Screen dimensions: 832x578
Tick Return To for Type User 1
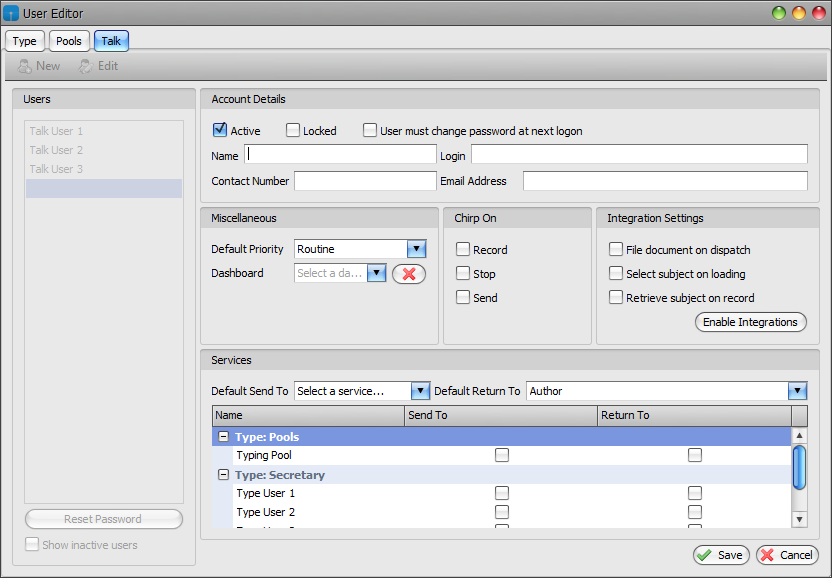click(x=695, y=493)
